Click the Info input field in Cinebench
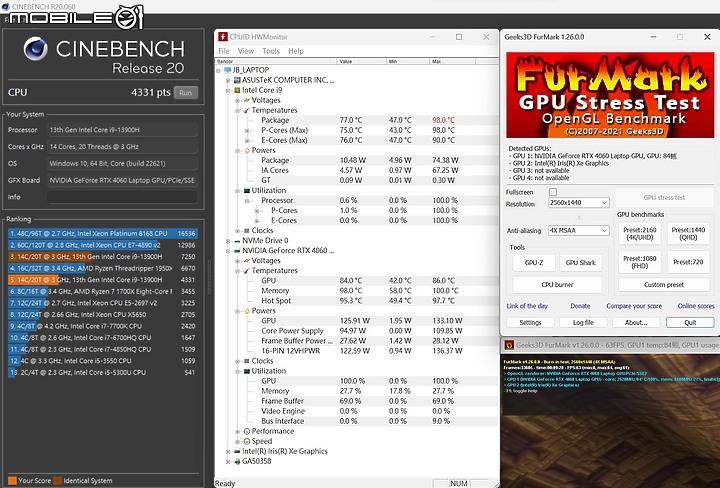 (123, 197)
